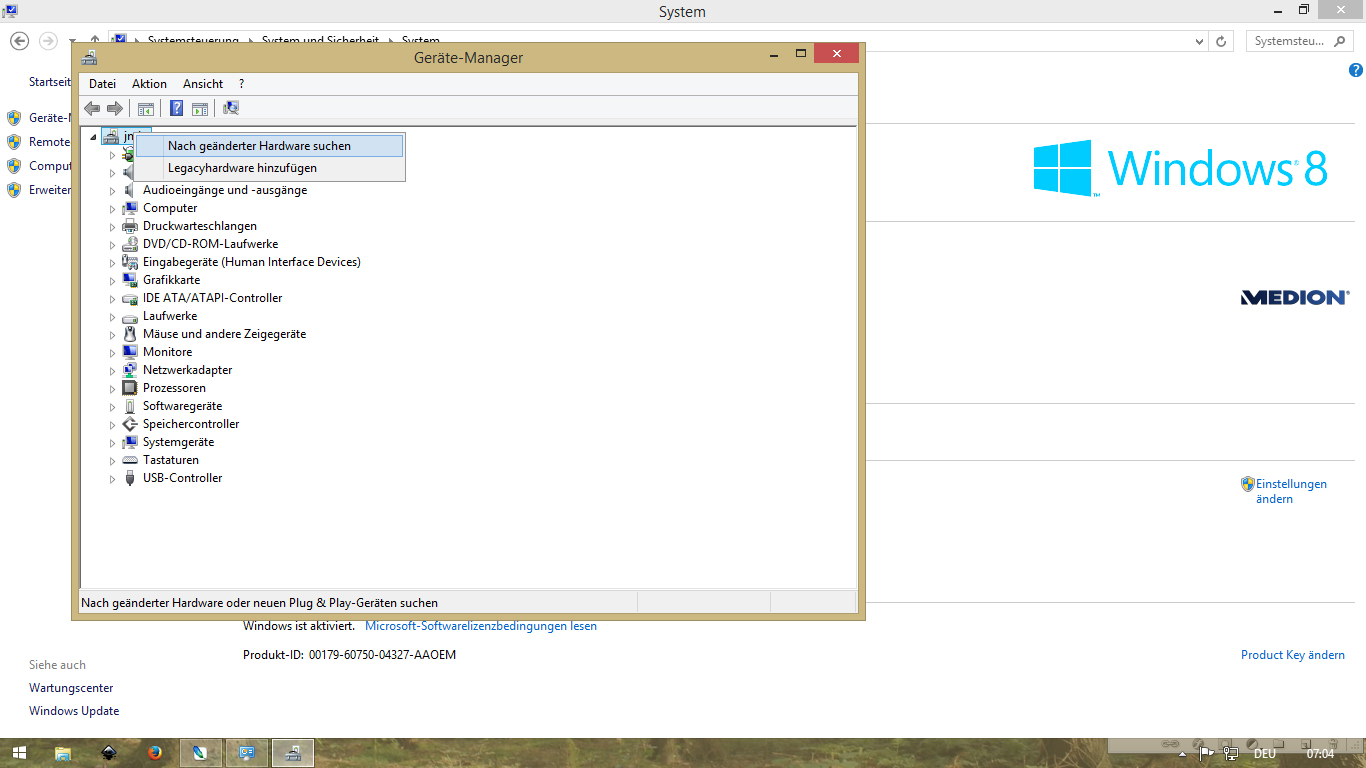Open Windows Update link in System window
The width and height of the screenshot is (1366, 768).
[x=74, y=711]
